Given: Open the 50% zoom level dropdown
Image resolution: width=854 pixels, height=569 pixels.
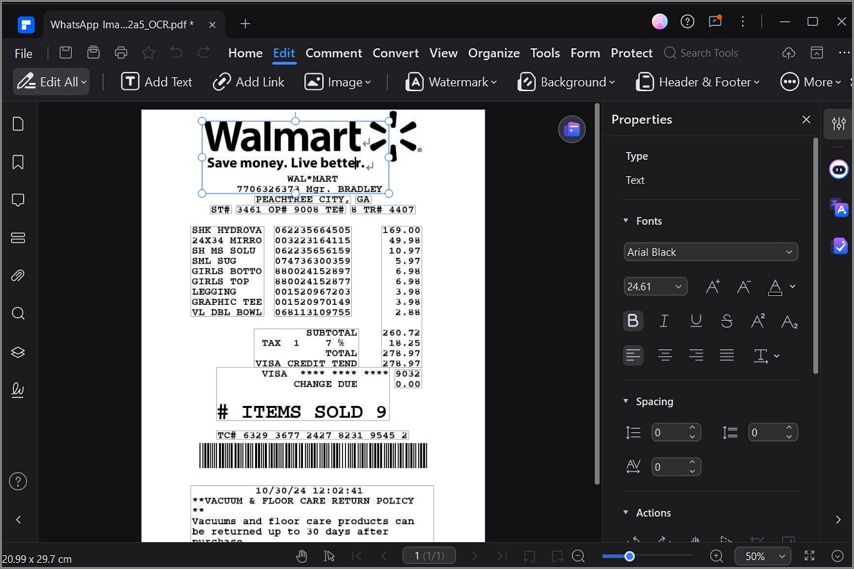Looking at the screenshot, I should [762, 556].
